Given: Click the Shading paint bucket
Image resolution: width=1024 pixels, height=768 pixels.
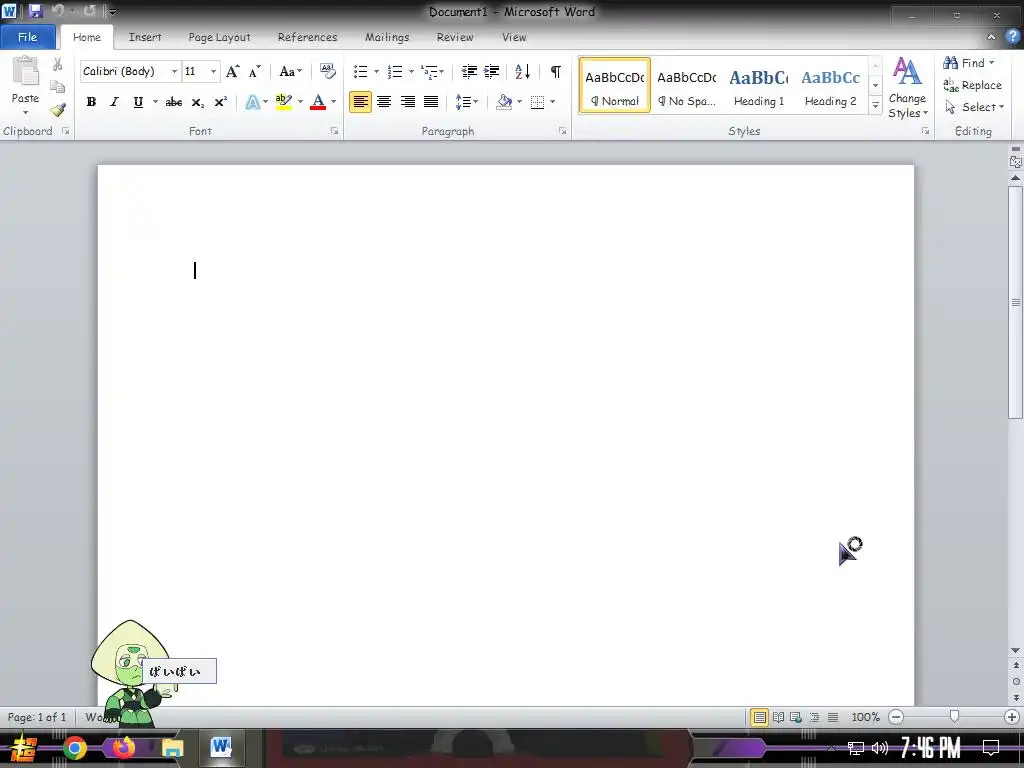Looking at the screenshot, I should click(x=504, y=102).
